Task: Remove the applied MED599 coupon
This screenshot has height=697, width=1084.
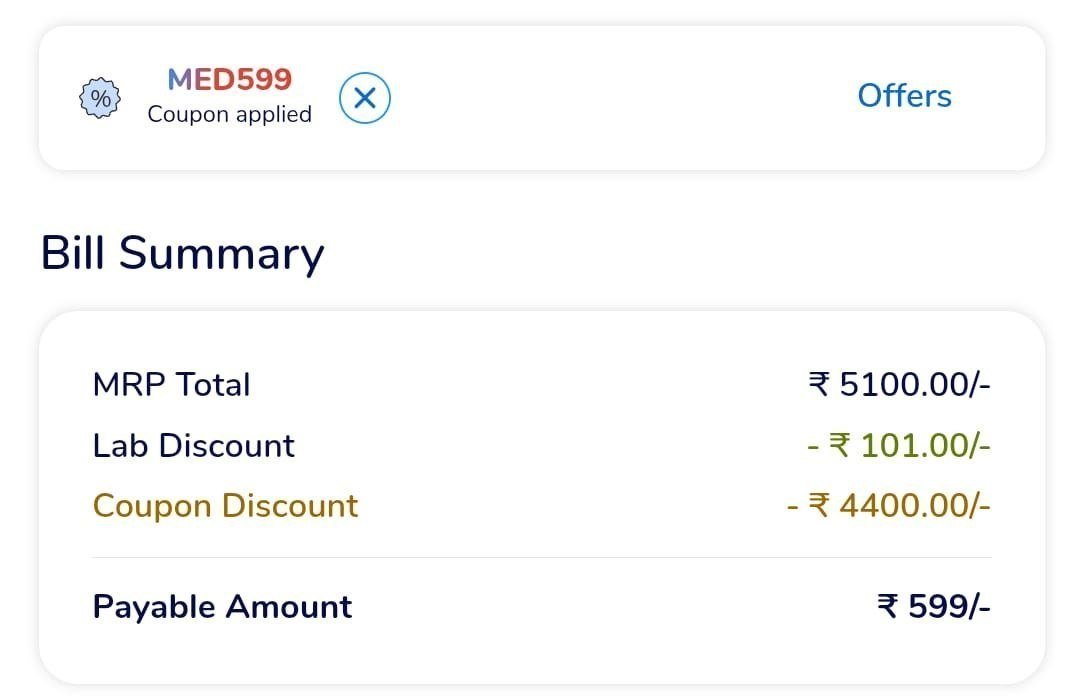Action: tap(365, 98)
